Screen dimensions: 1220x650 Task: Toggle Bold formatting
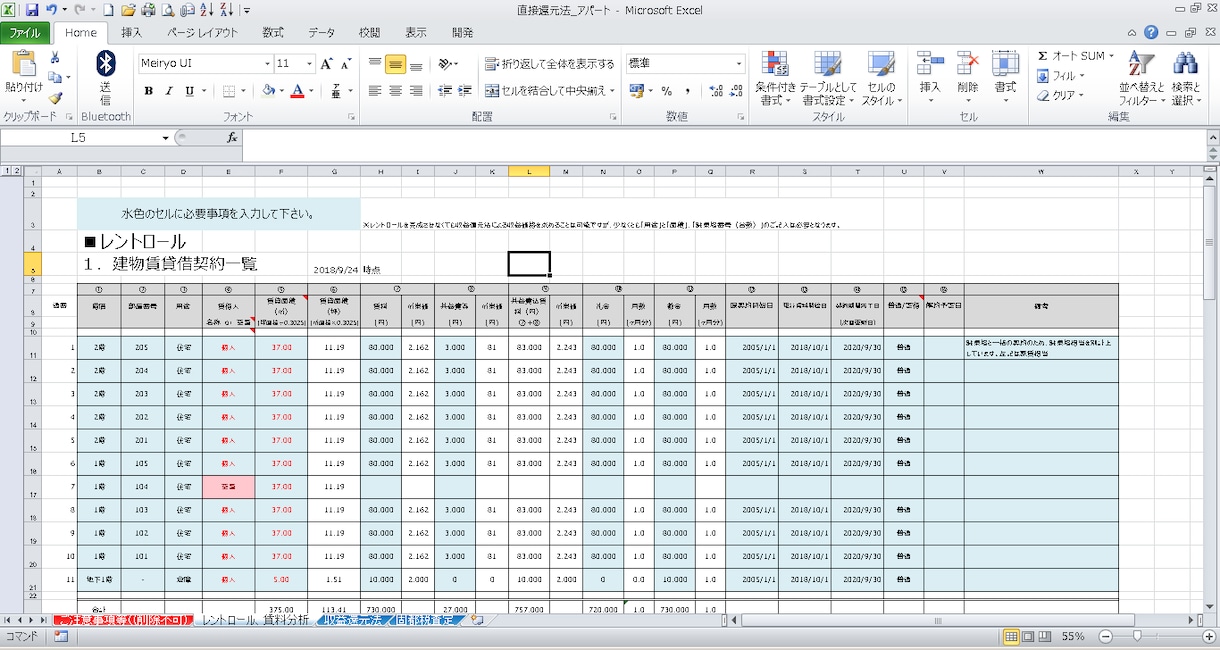click(148, 91)
